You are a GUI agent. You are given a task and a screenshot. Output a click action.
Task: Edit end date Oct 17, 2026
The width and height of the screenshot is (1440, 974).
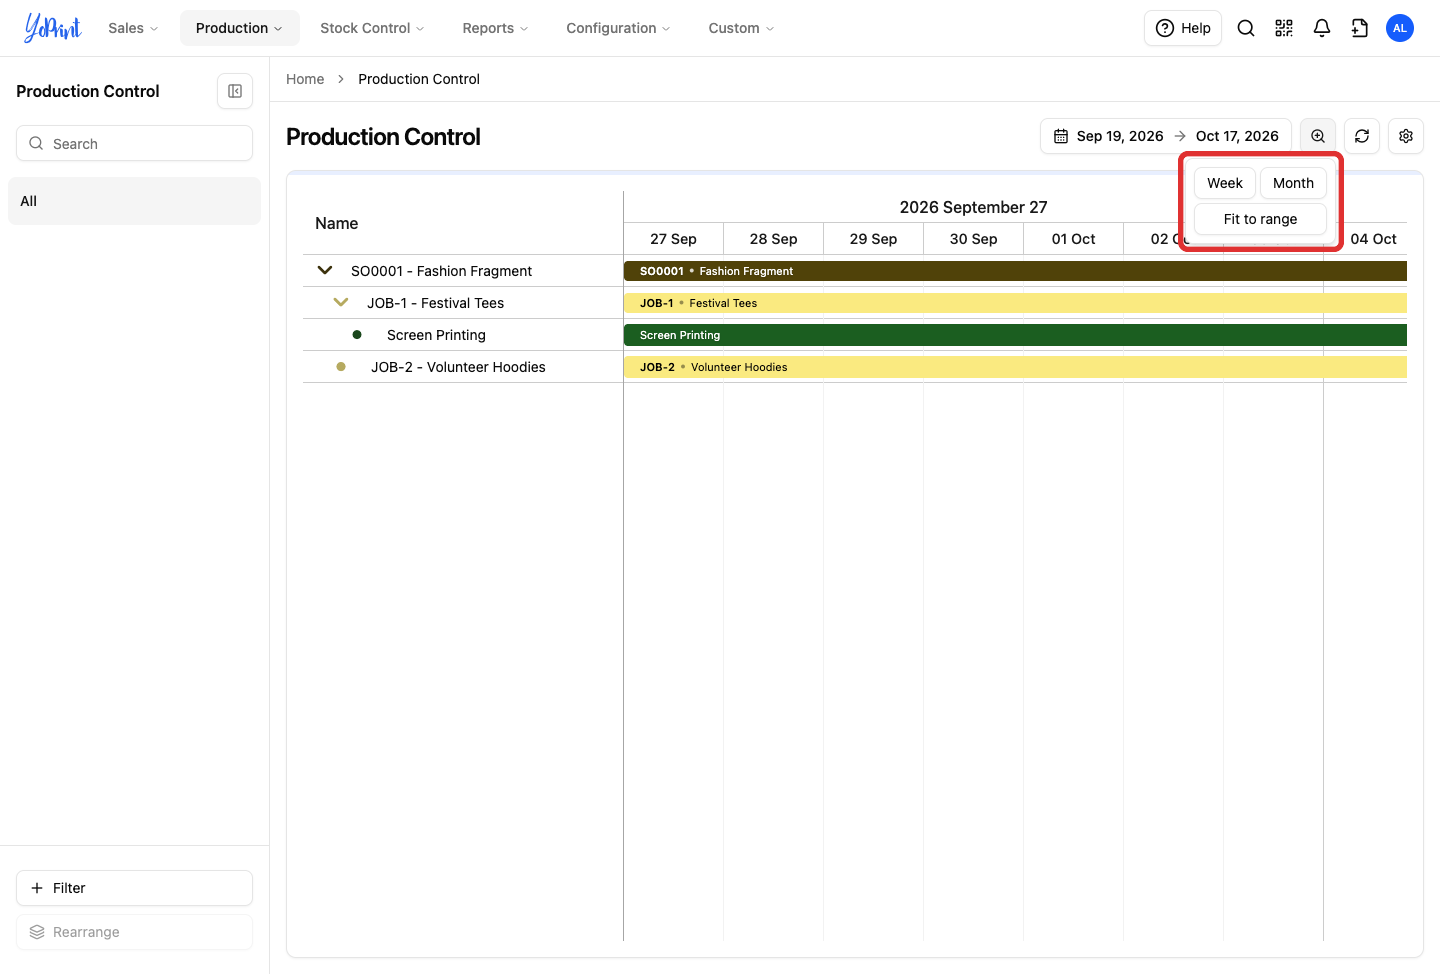[x=1237, y=136]
